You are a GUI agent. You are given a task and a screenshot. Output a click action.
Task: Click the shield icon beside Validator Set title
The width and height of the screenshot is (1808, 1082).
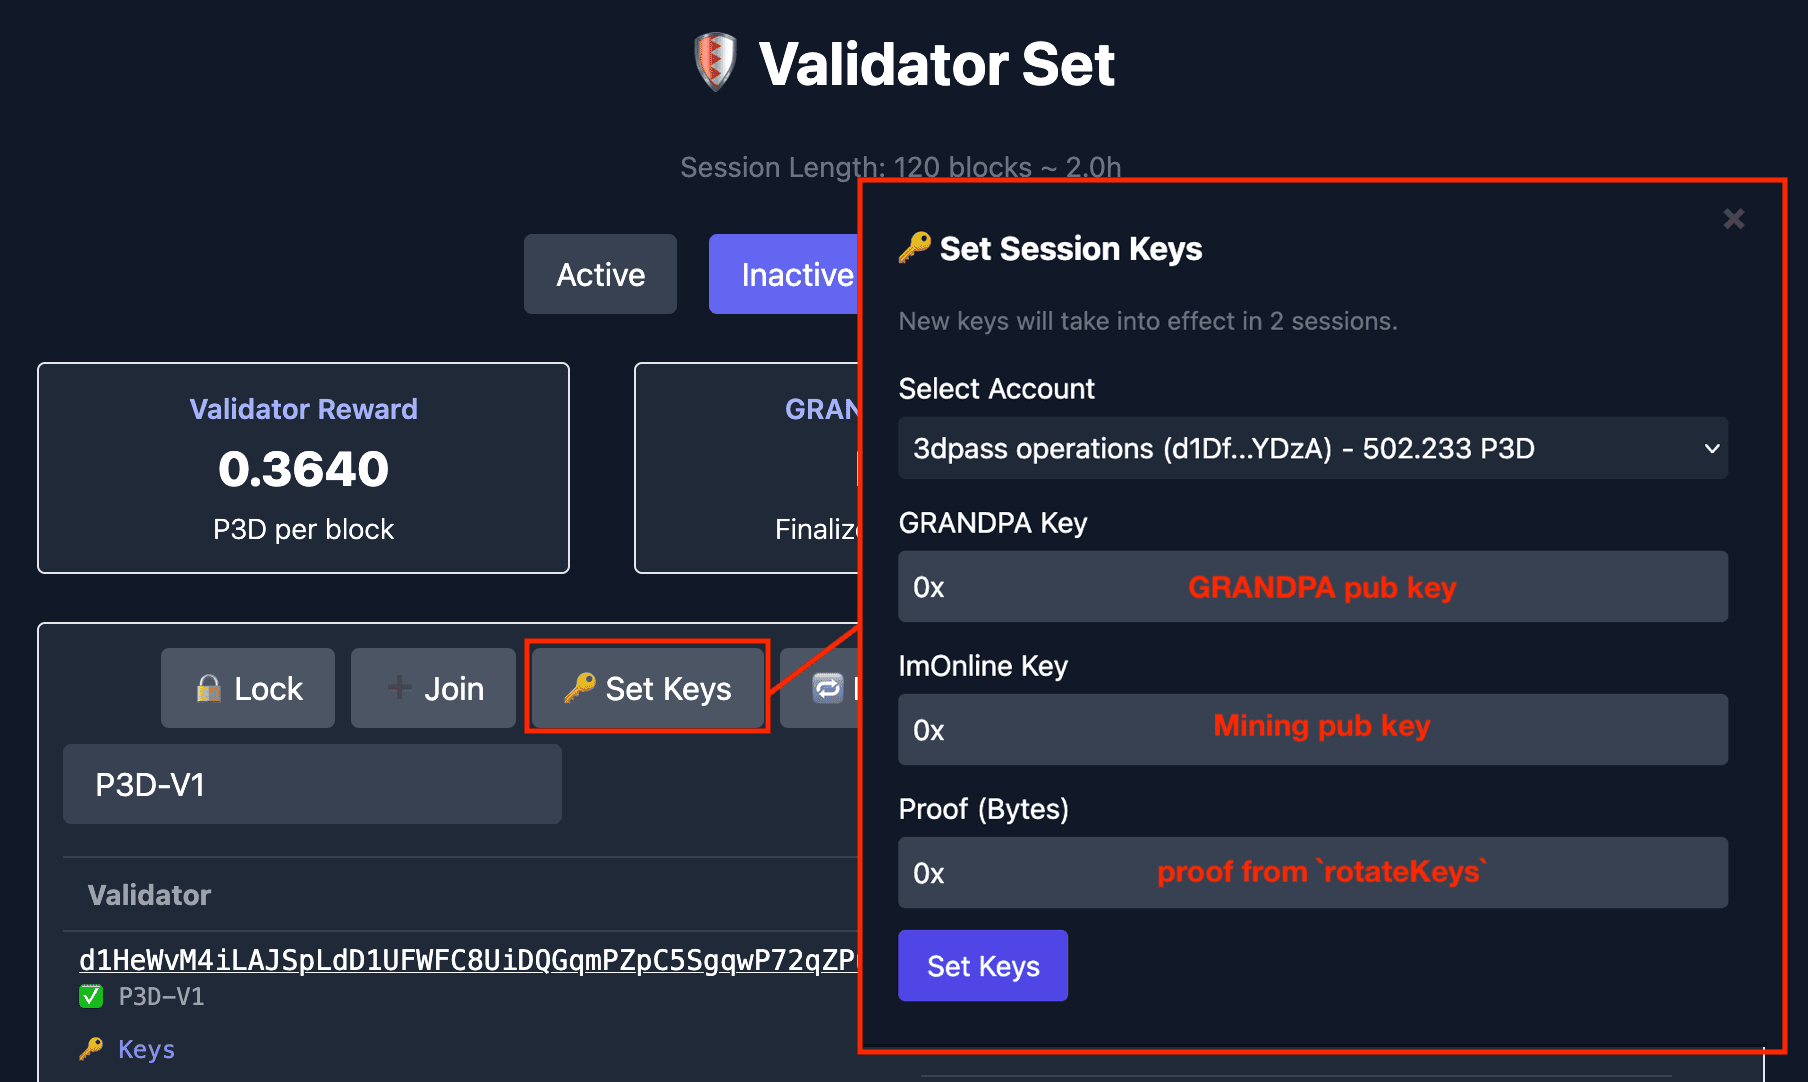pyautogui.click(x=714, y=62)
